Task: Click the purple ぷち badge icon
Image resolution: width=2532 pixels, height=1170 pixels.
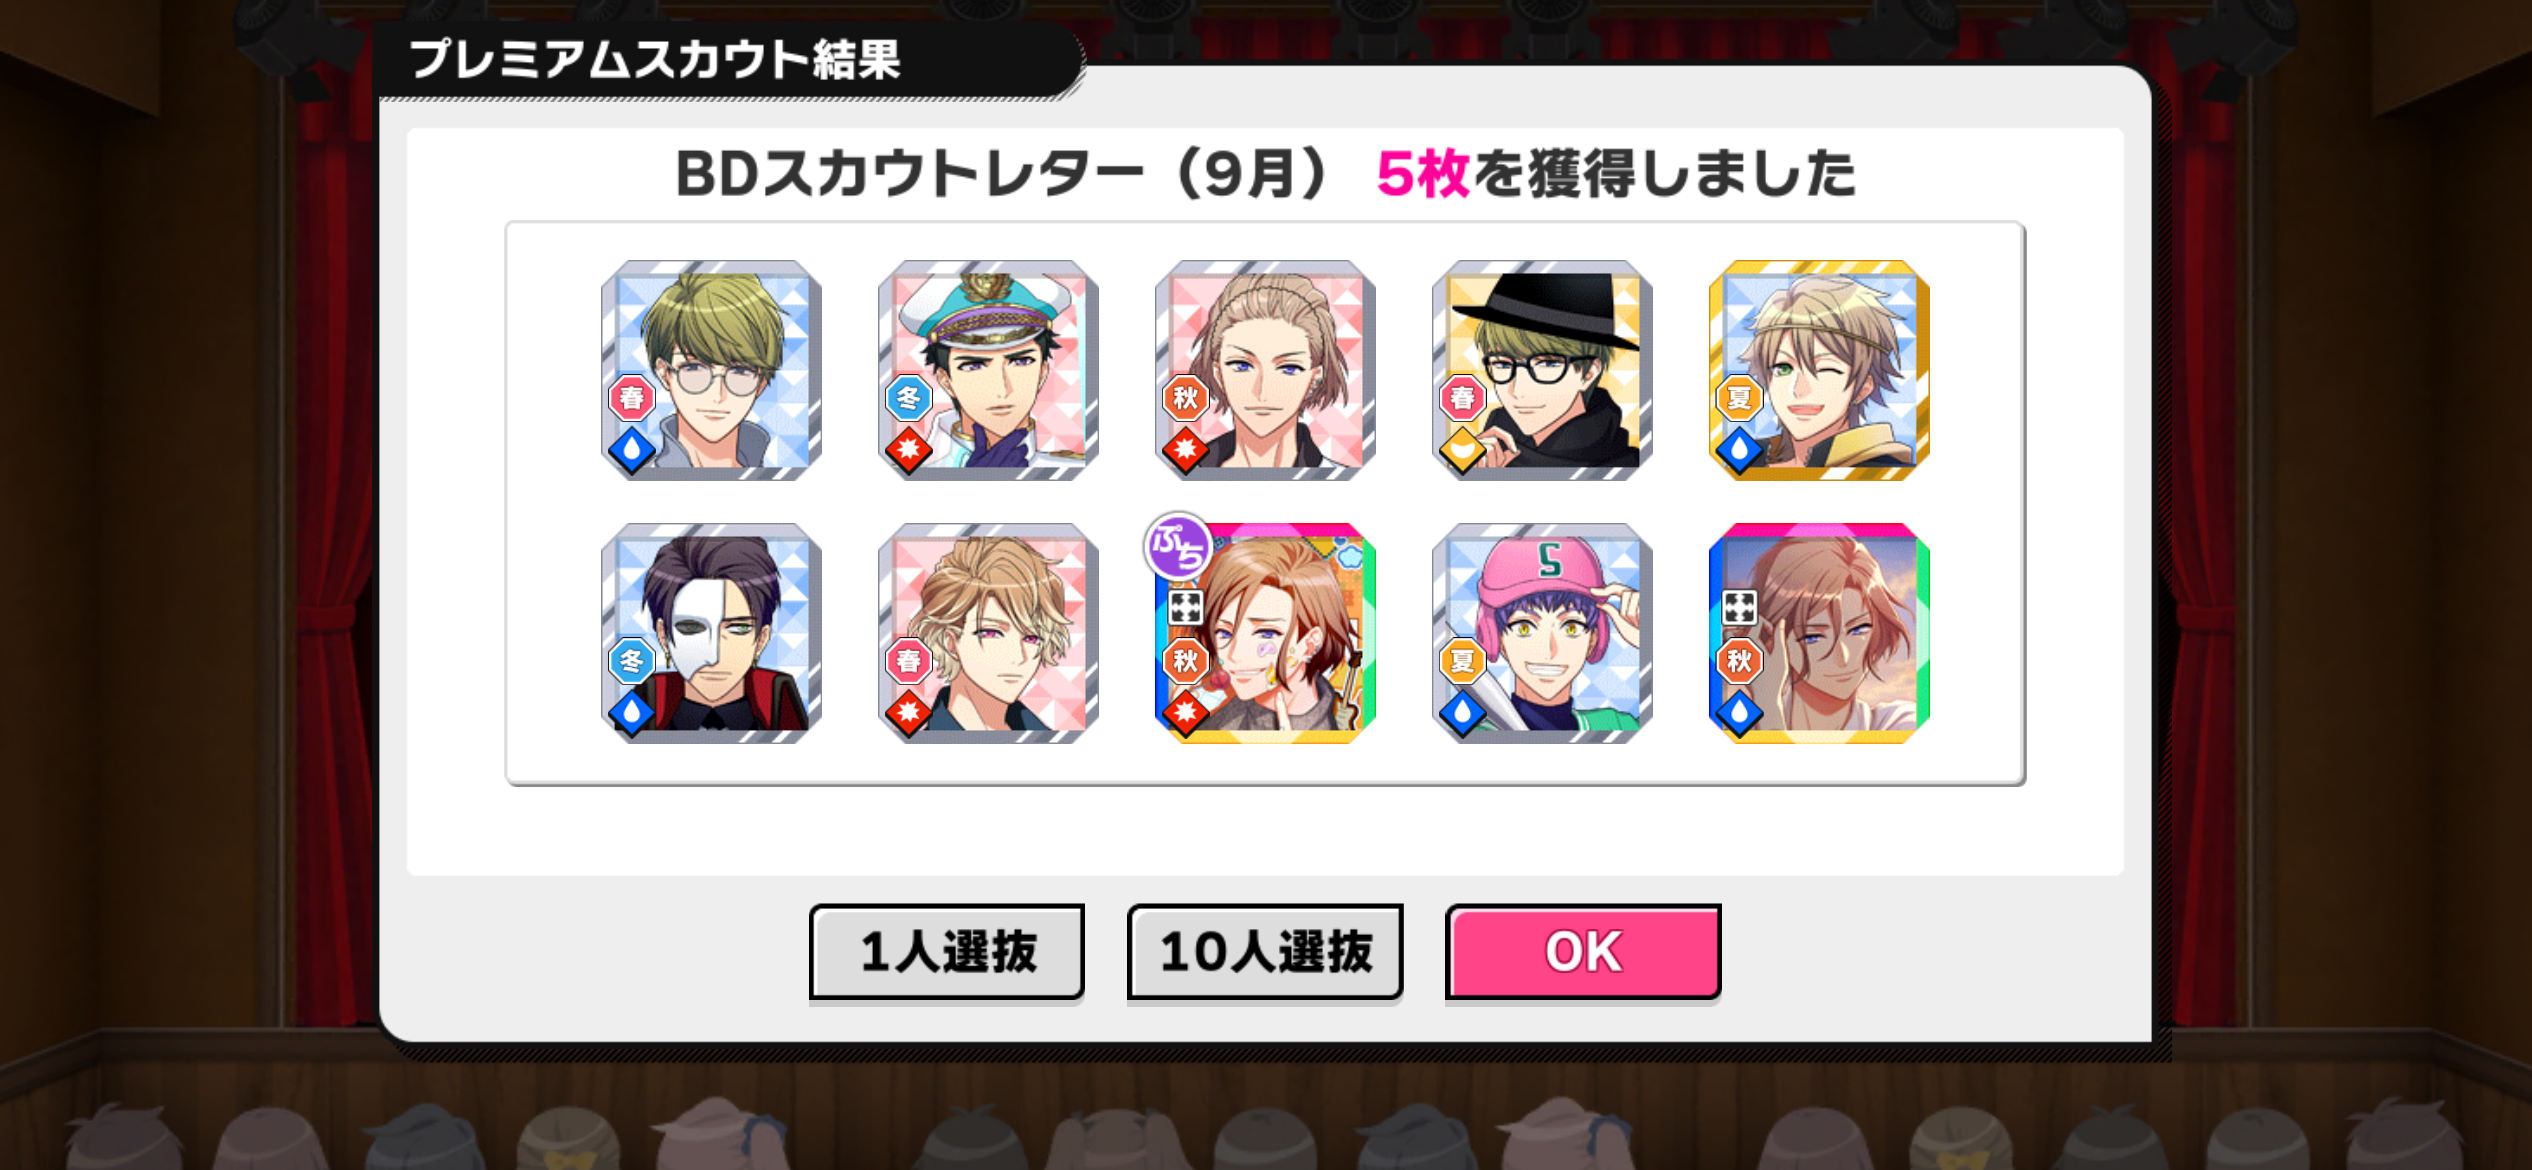Action: [x=1178, y=547]
